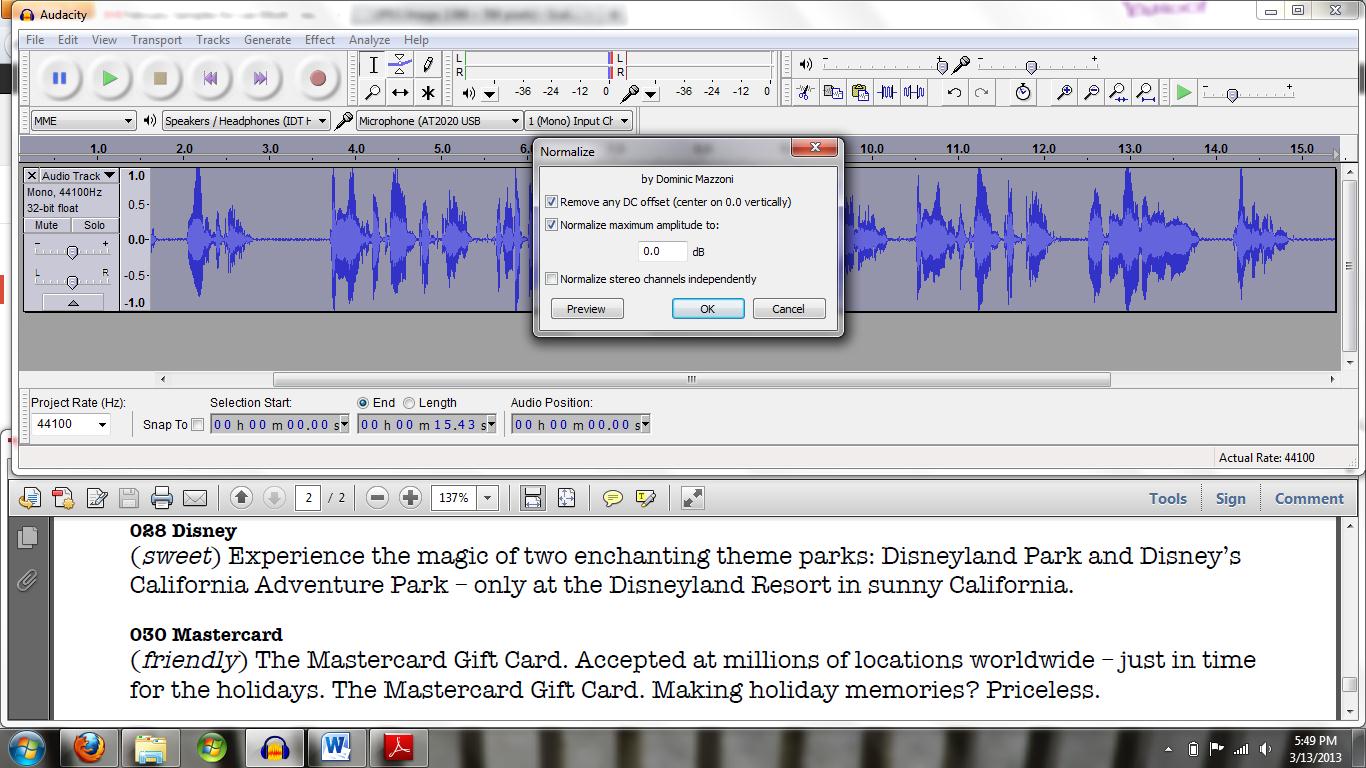
Task: Select the Selection (I-beam) tool
Action: (373, 65)
